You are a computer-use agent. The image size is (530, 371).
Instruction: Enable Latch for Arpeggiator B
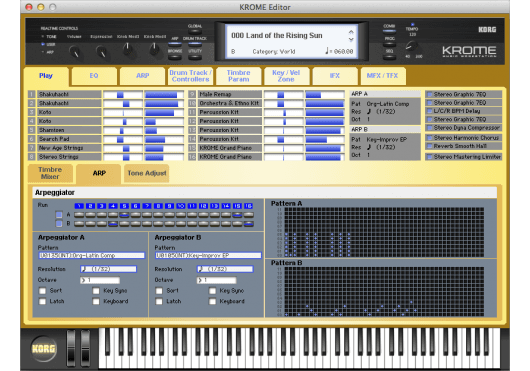coord(159,301)
